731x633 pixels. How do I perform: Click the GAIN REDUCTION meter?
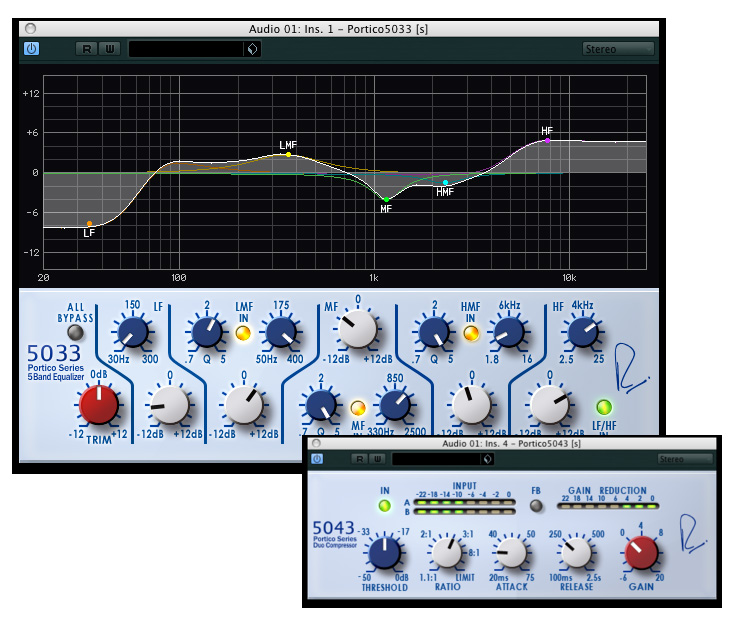(608, 506)
